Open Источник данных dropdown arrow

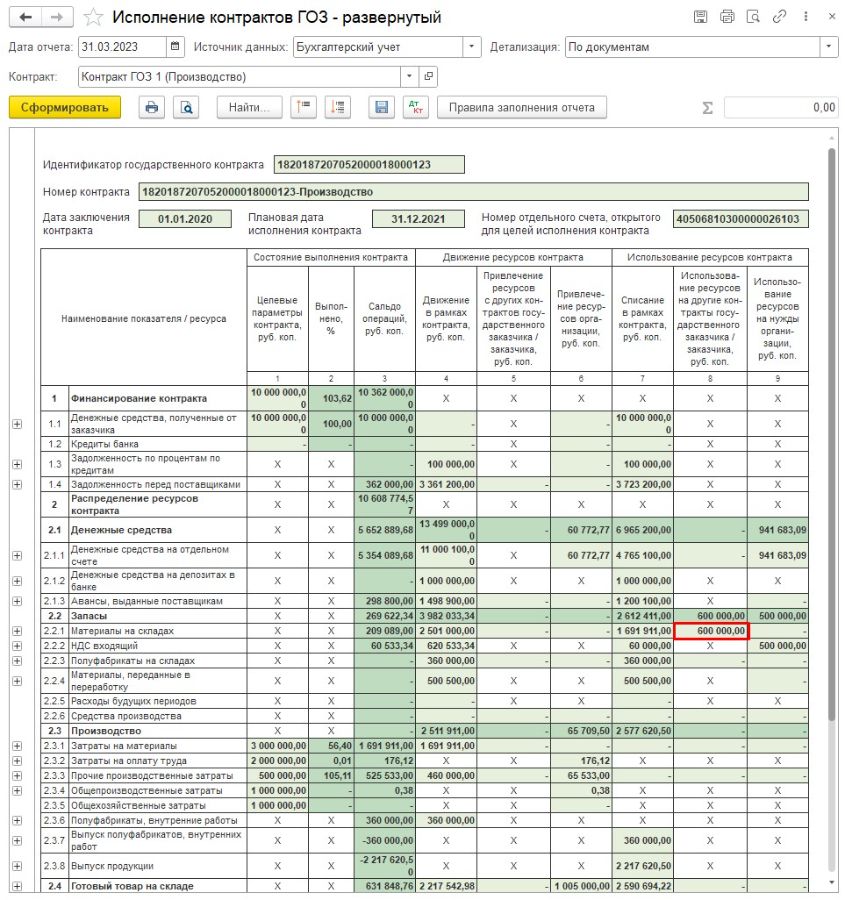[x=471, y=47]
